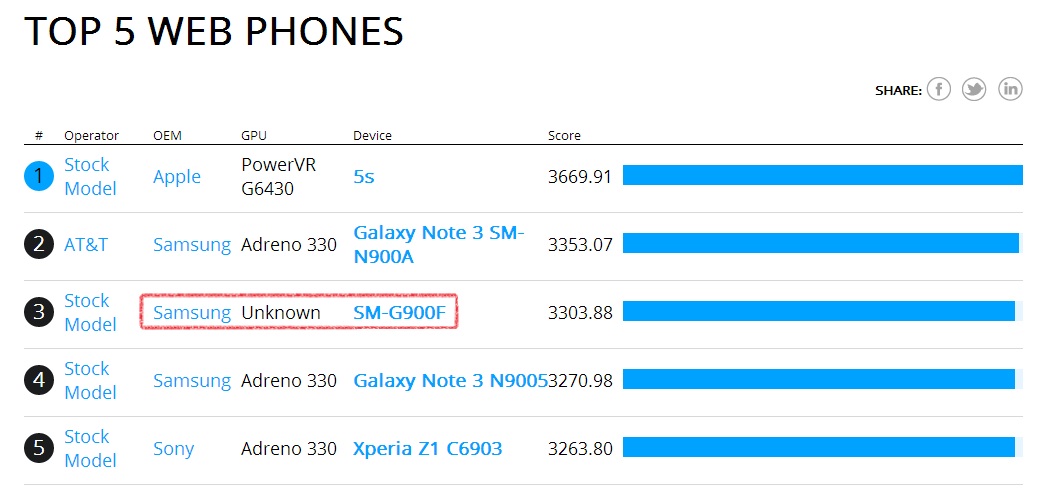Open Galaxy Note 3 SM-N900A device page

coord(438,245)
